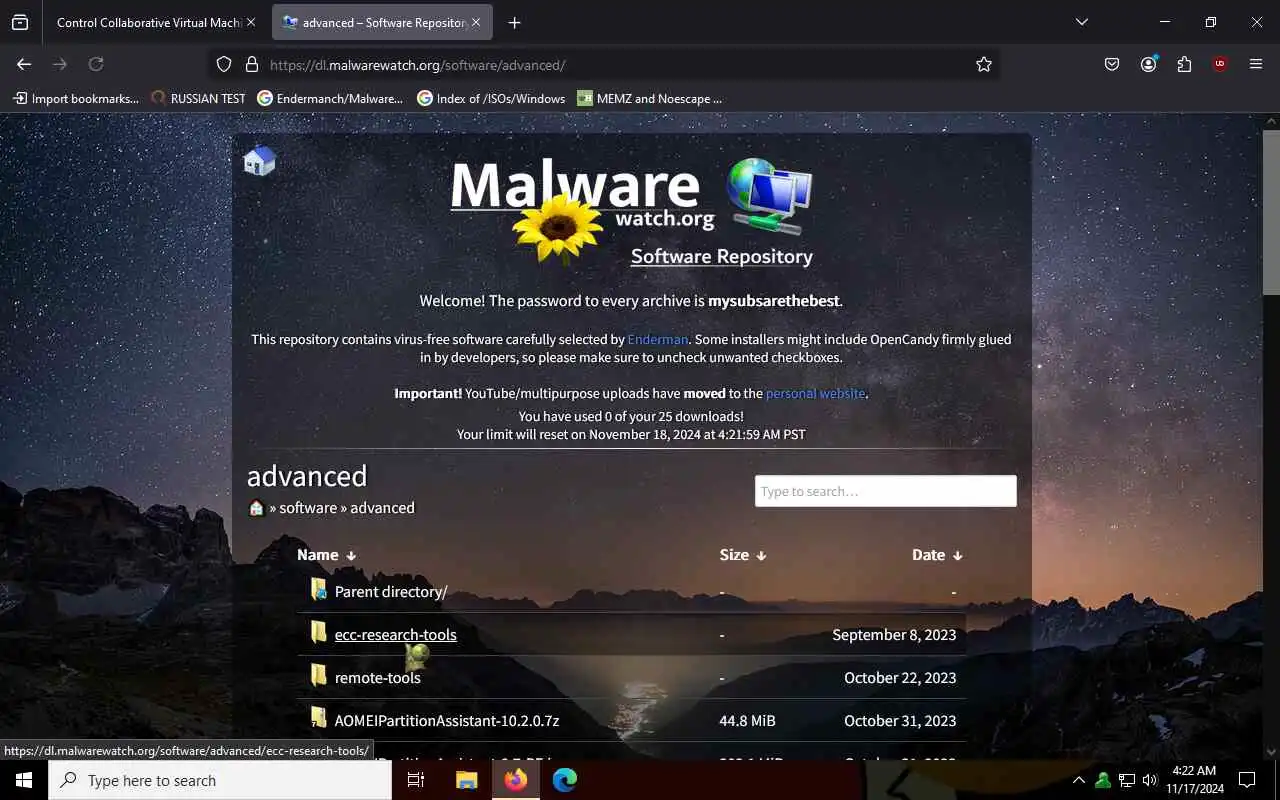Click the uBlock Origin extension icon
1280x800 pixels.
pyautogui.click(x=1219, y=64)
